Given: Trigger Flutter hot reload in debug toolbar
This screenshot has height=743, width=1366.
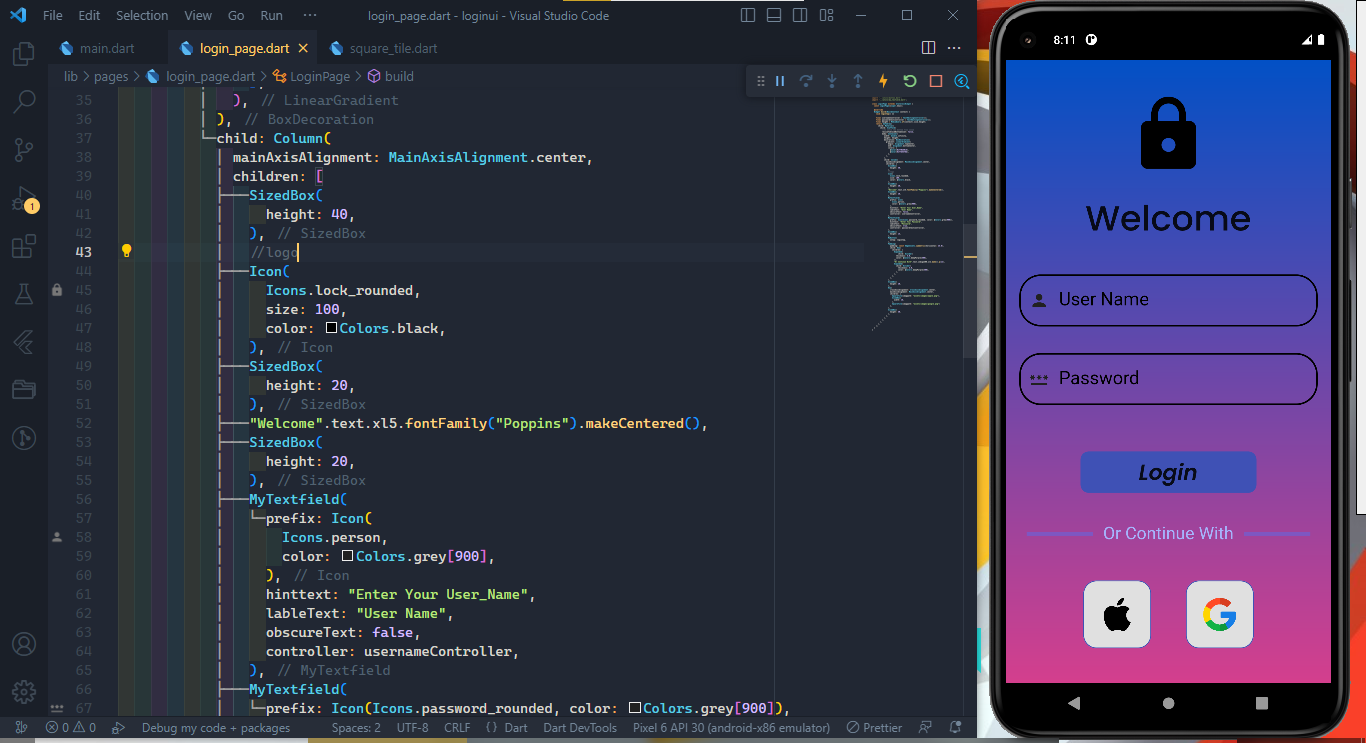Looking at the screenshot, I should pos(883,81).
